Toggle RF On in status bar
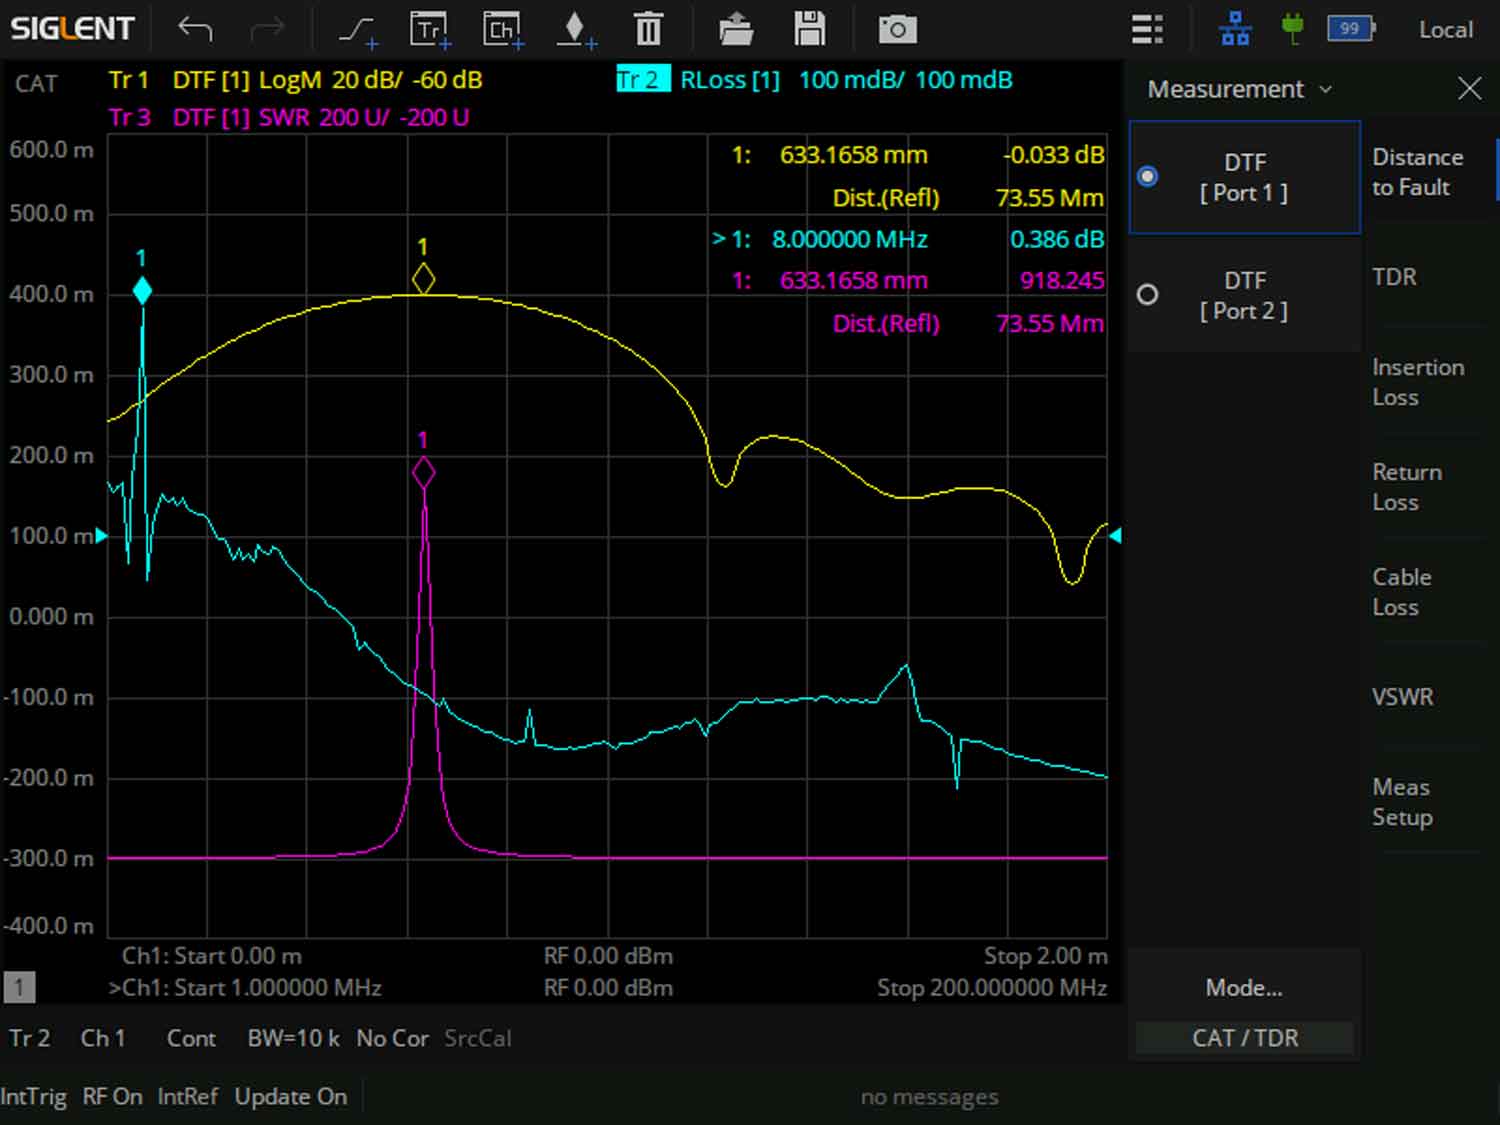This screenshot has width=1500, height=1125. pyautogui.click(x=112, y=1096)
